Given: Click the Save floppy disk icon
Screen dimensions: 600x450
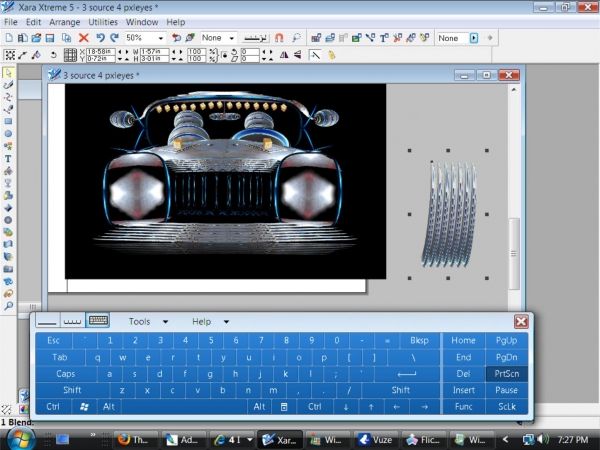Looking at the screenshot, I should point(50,38).
